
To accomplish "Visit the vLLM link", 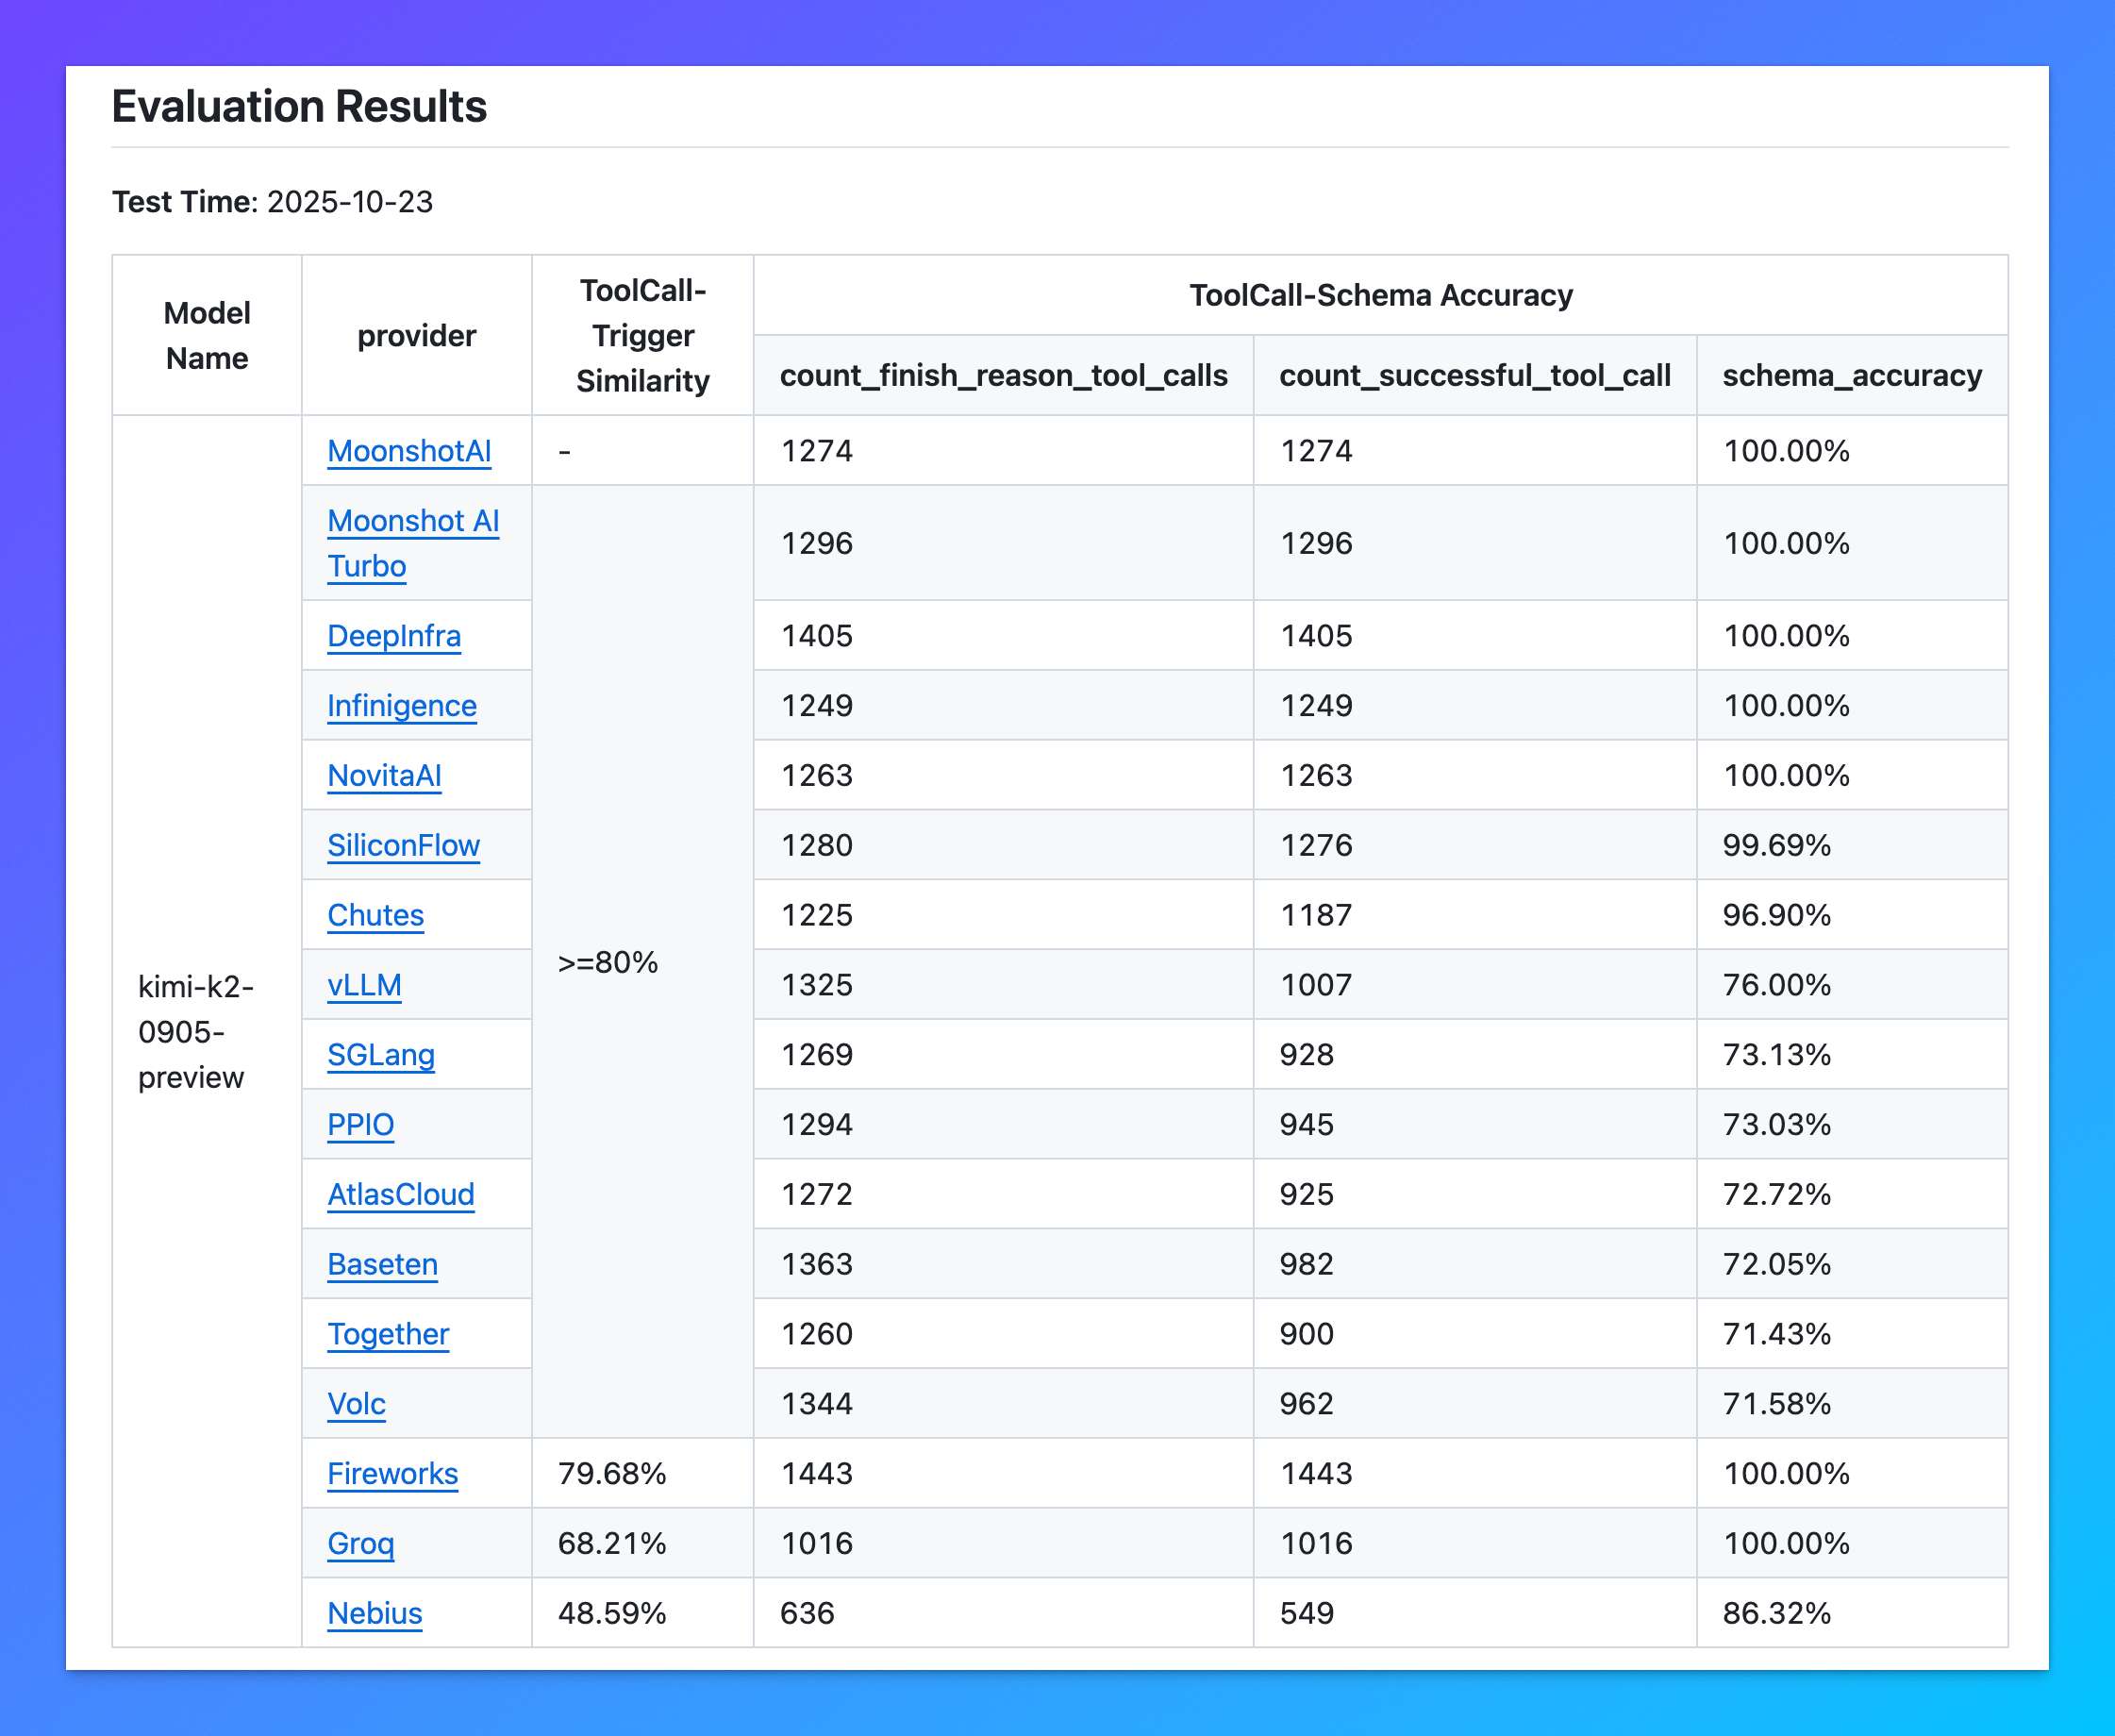I will (364, 985).
